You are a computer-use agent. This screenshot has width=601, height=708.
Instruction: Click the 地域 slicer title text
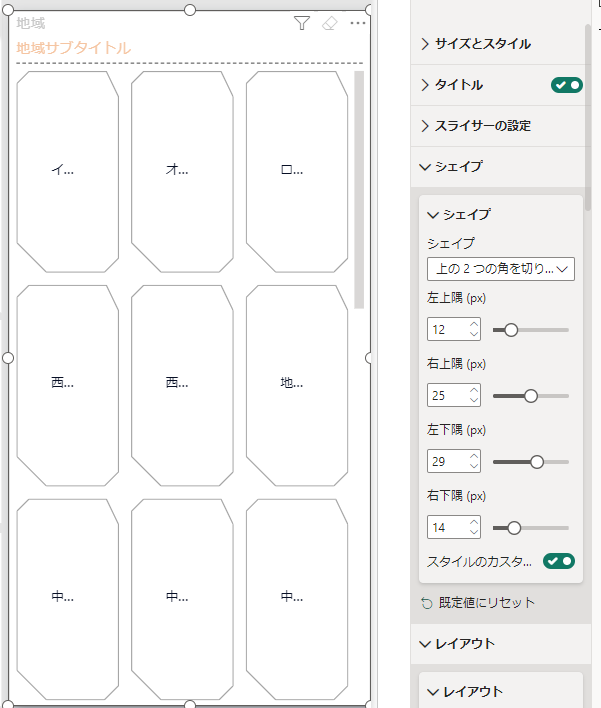[x=31, y=23]
